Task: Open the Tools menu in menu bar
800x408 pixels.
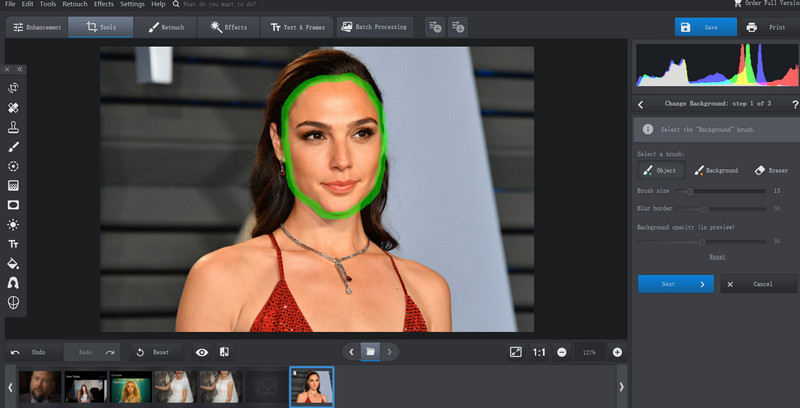Action: click(48, 4)
